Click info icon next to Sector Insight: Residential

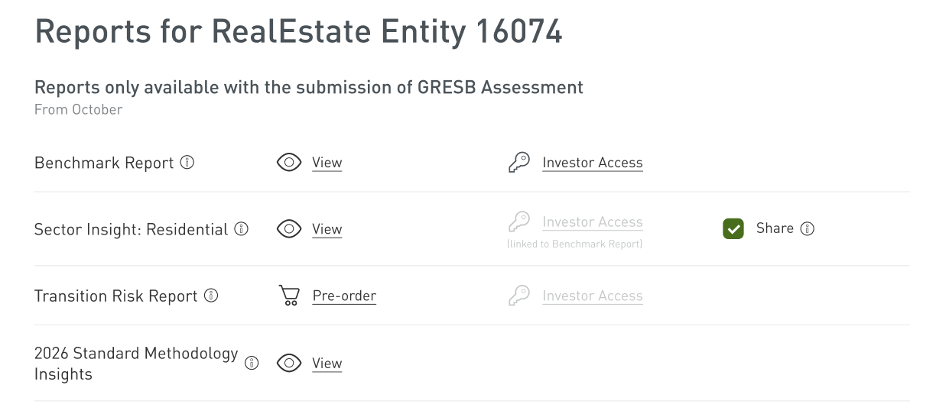241,229
